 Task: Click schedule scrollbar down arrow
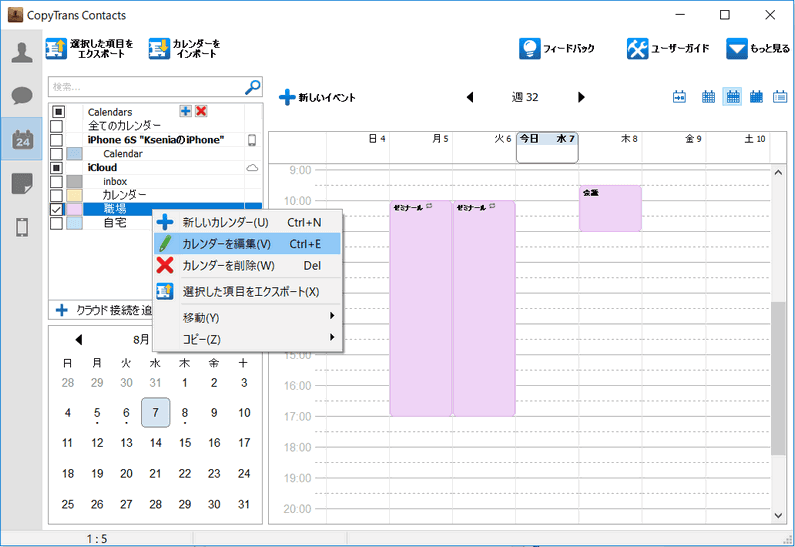point(778,516)
